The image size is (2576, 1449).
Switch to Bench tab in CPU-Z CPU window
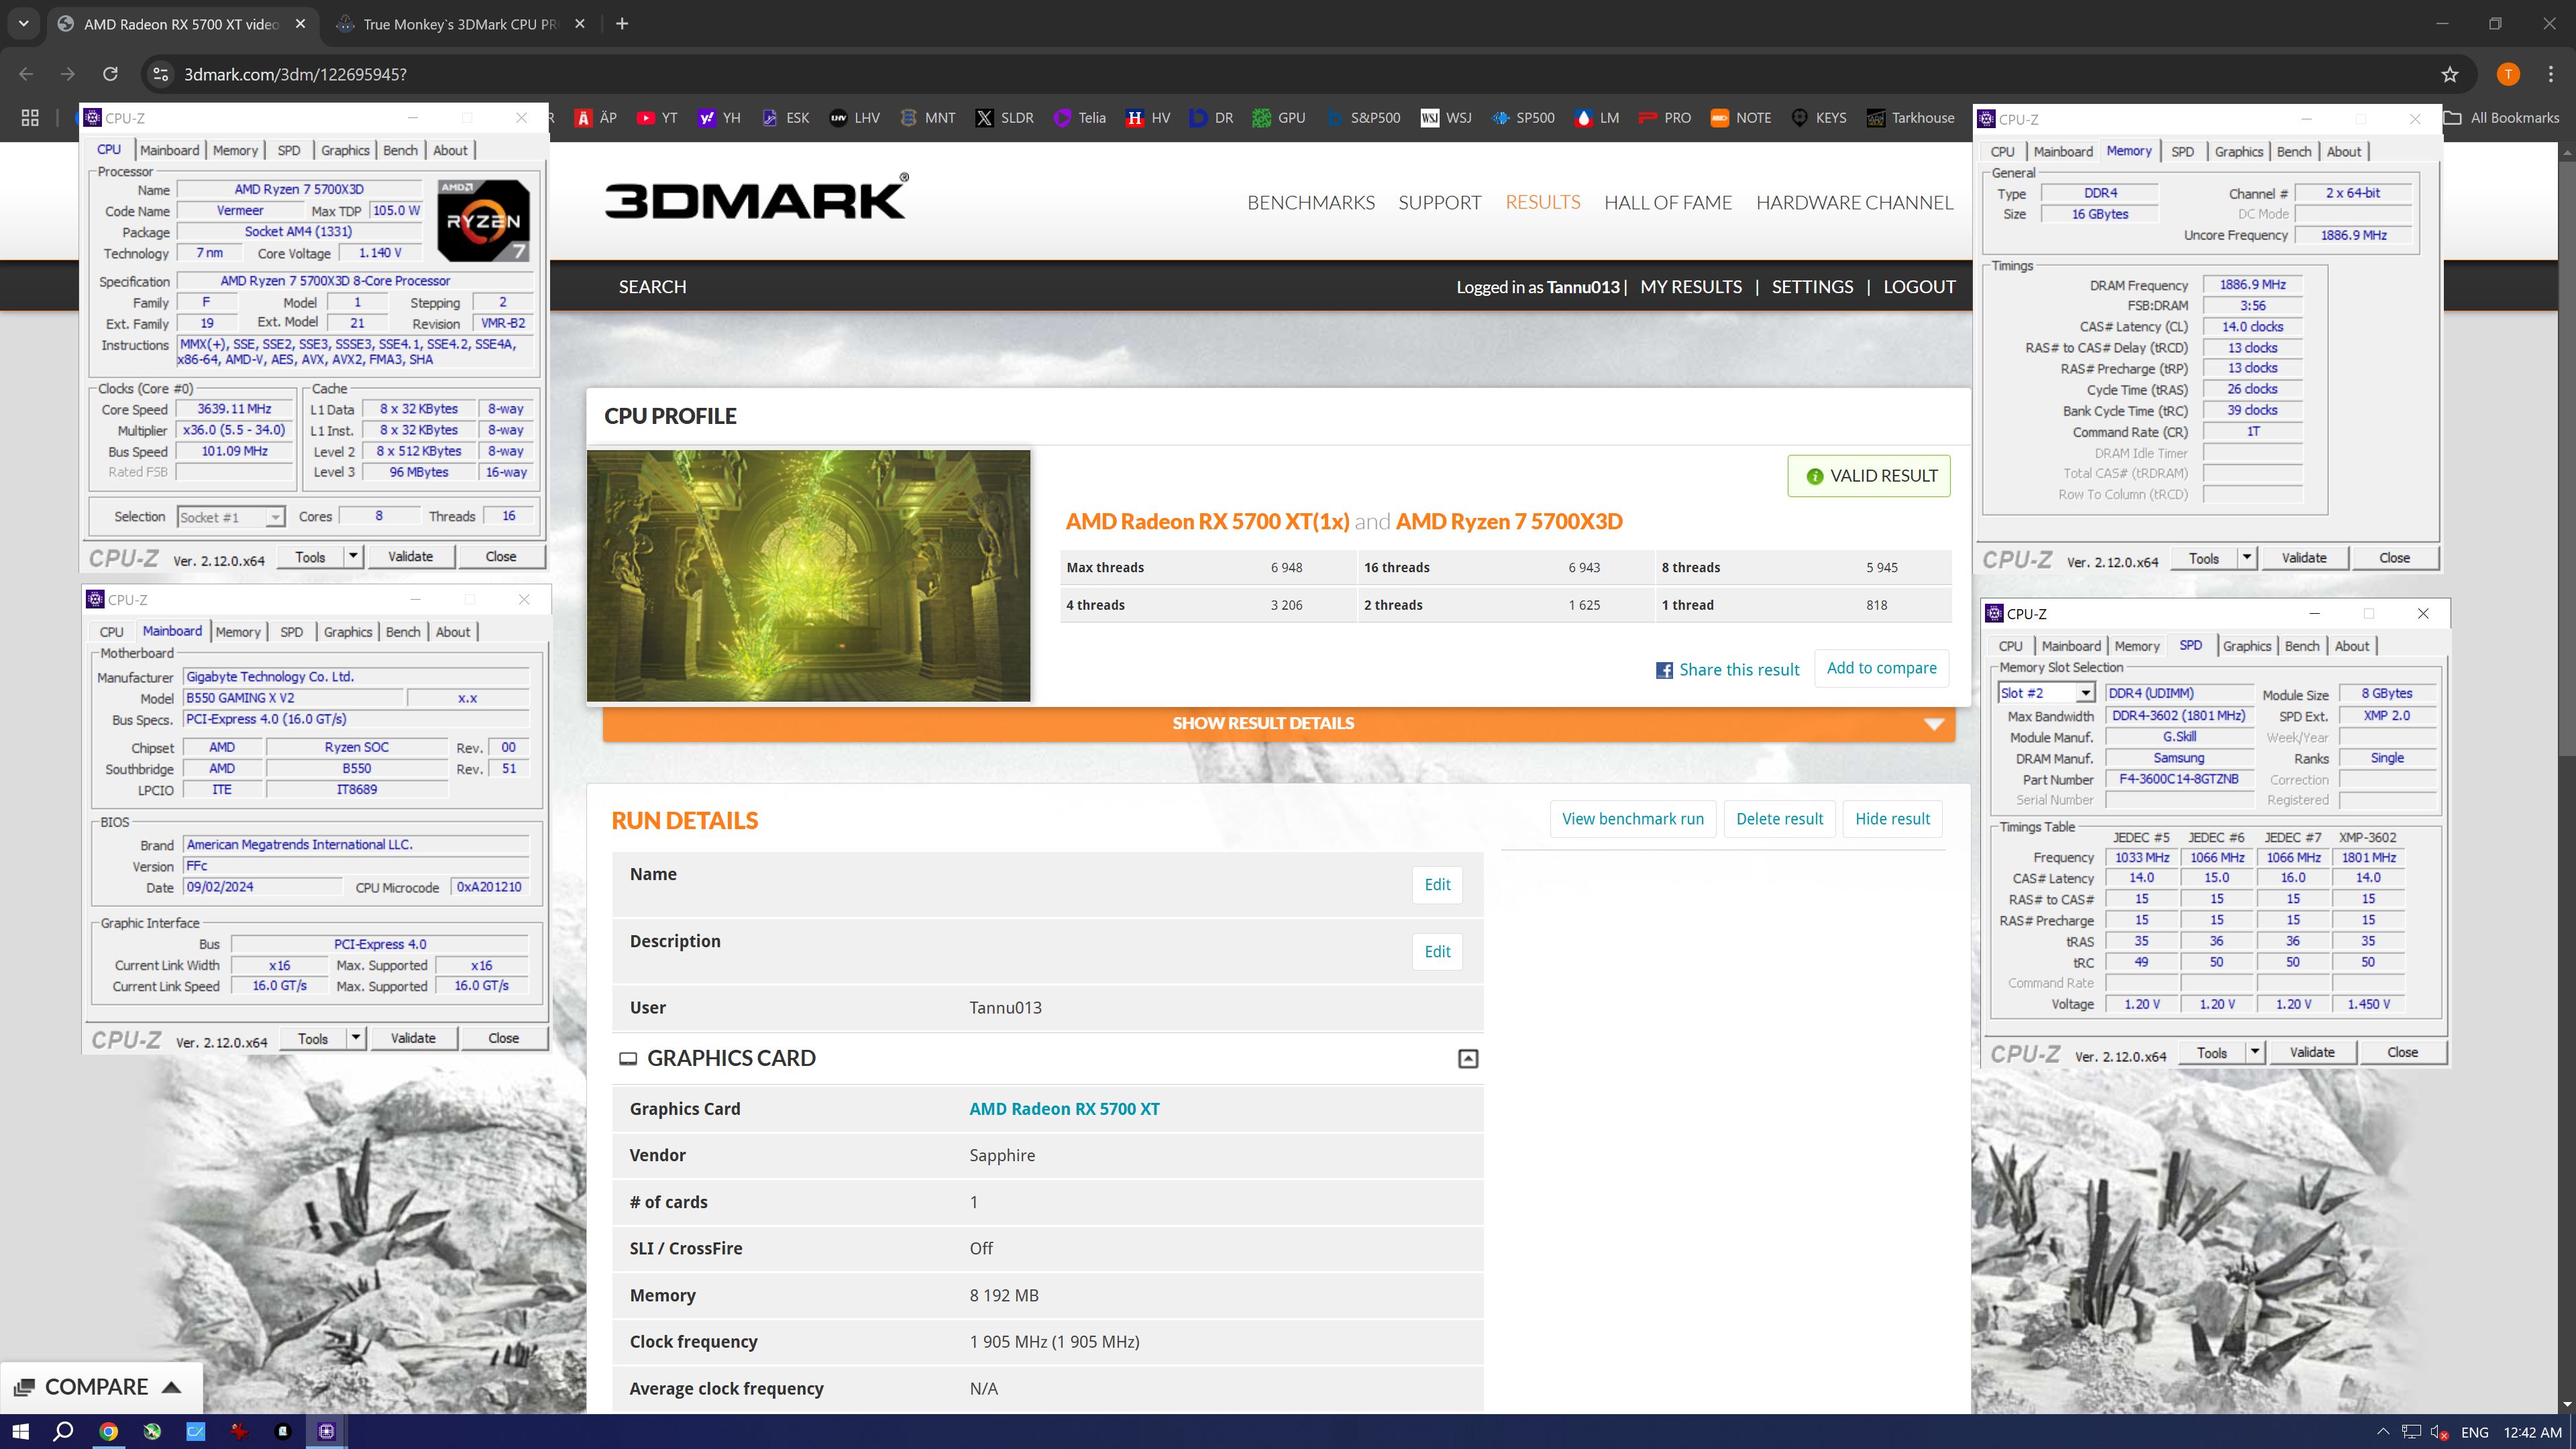(x=400, y=150)
